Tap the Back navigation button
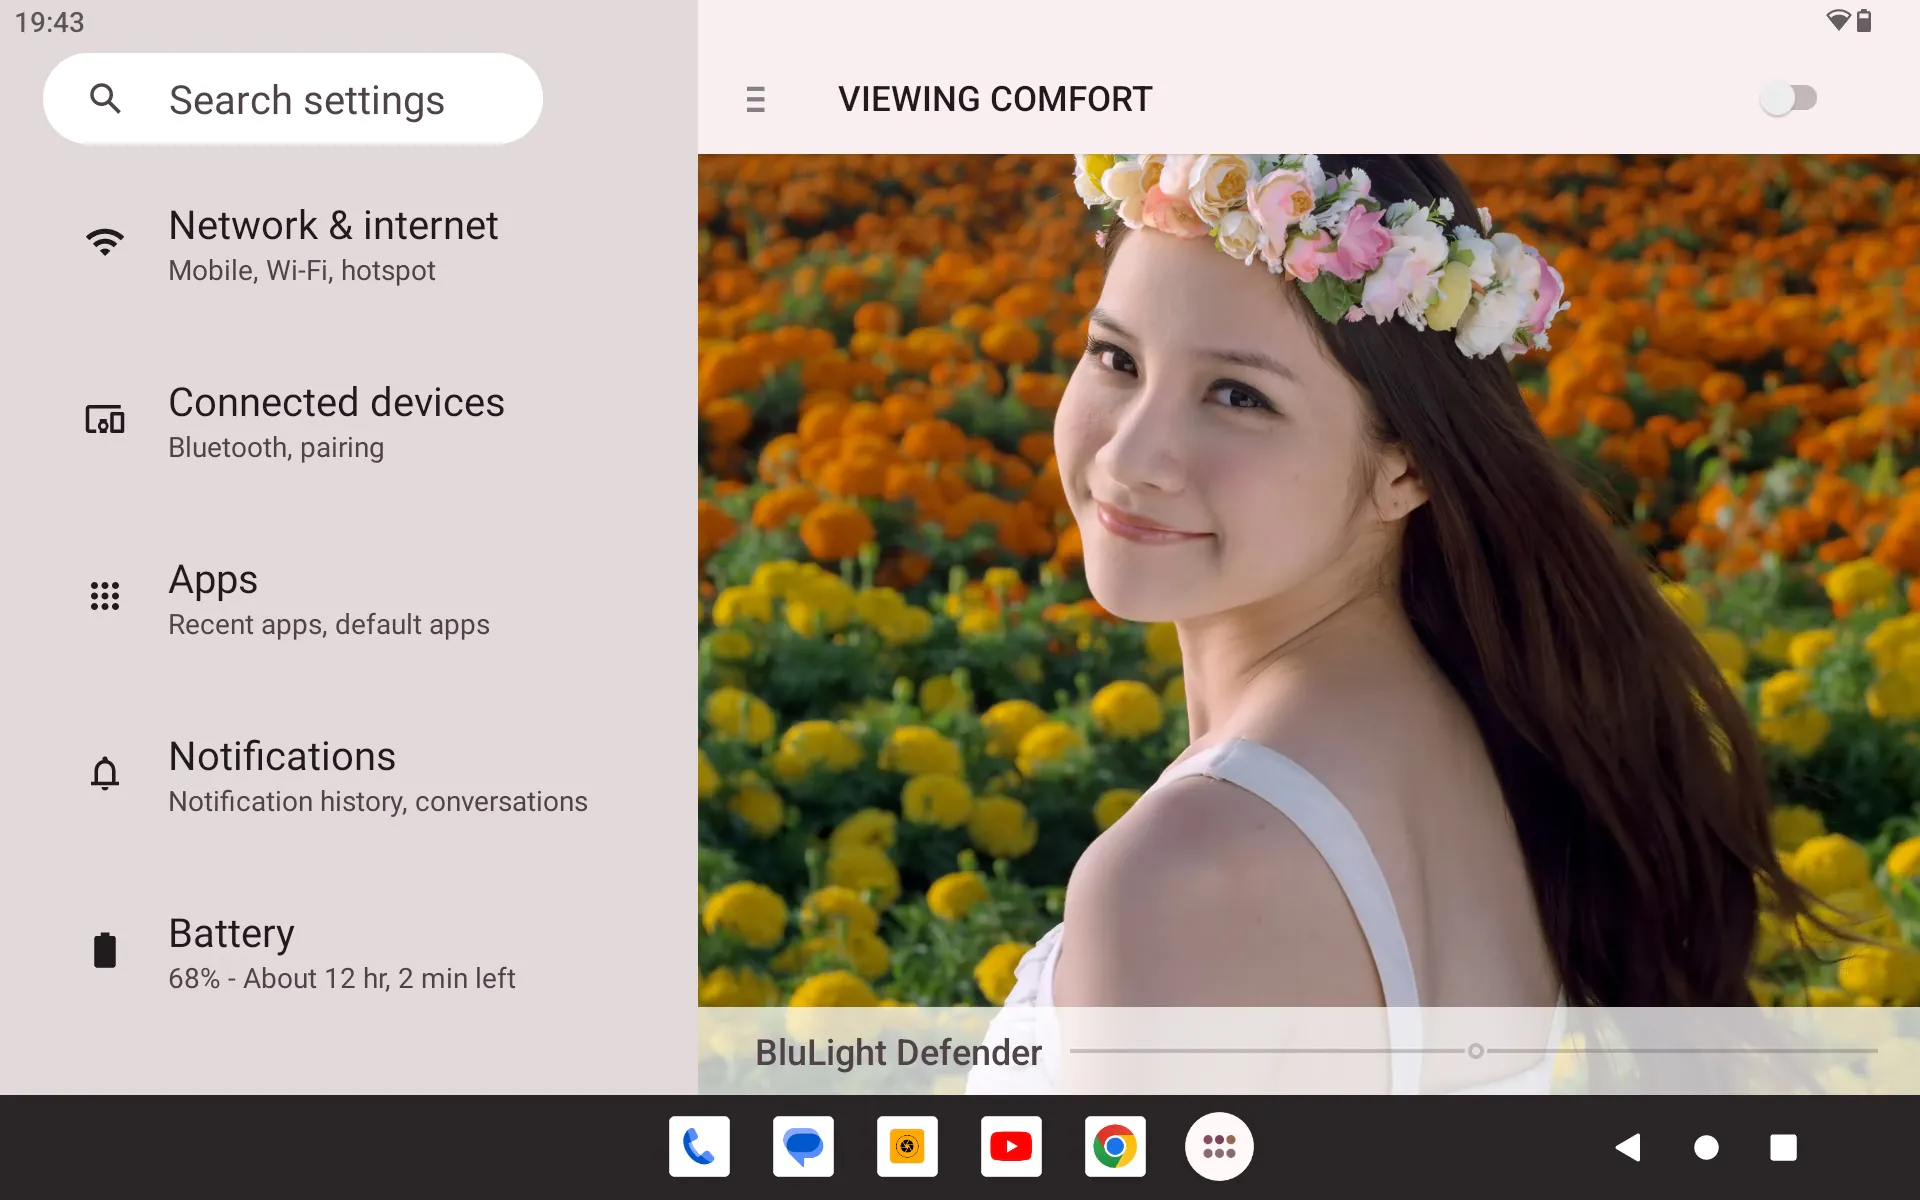 click(x=1628, y=1147)
